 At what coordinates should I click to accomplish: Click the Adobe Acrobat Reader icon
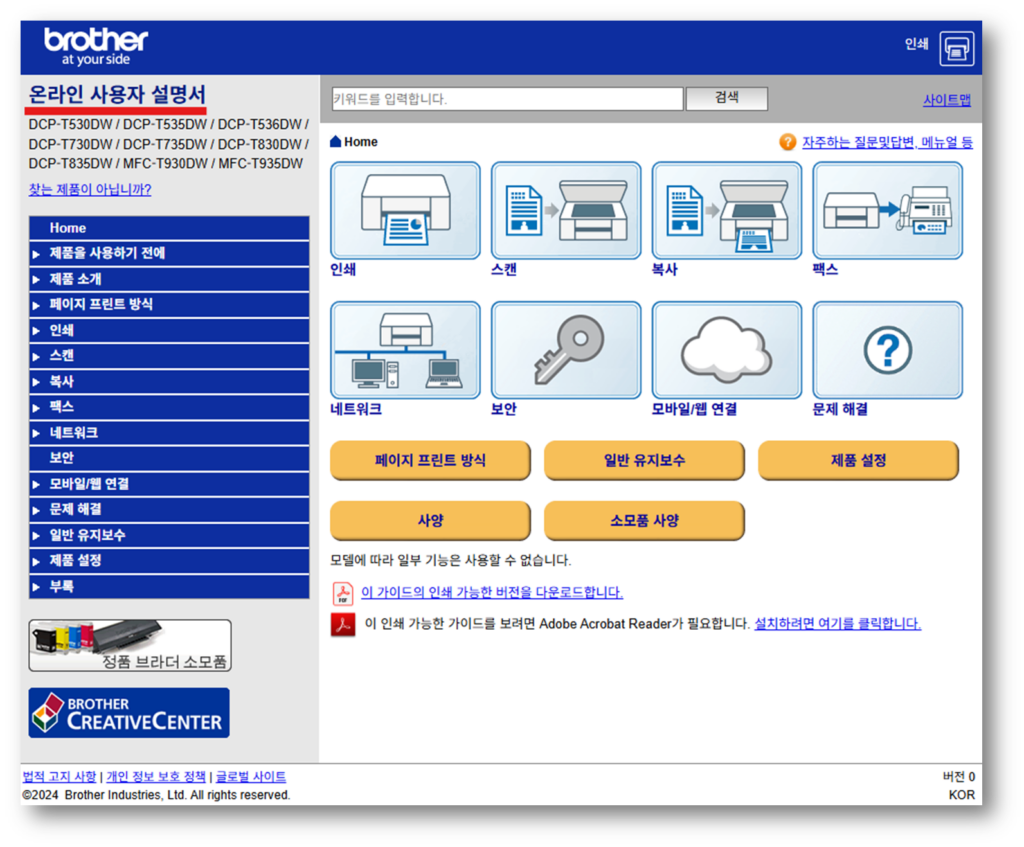click(x=343, y=624)
